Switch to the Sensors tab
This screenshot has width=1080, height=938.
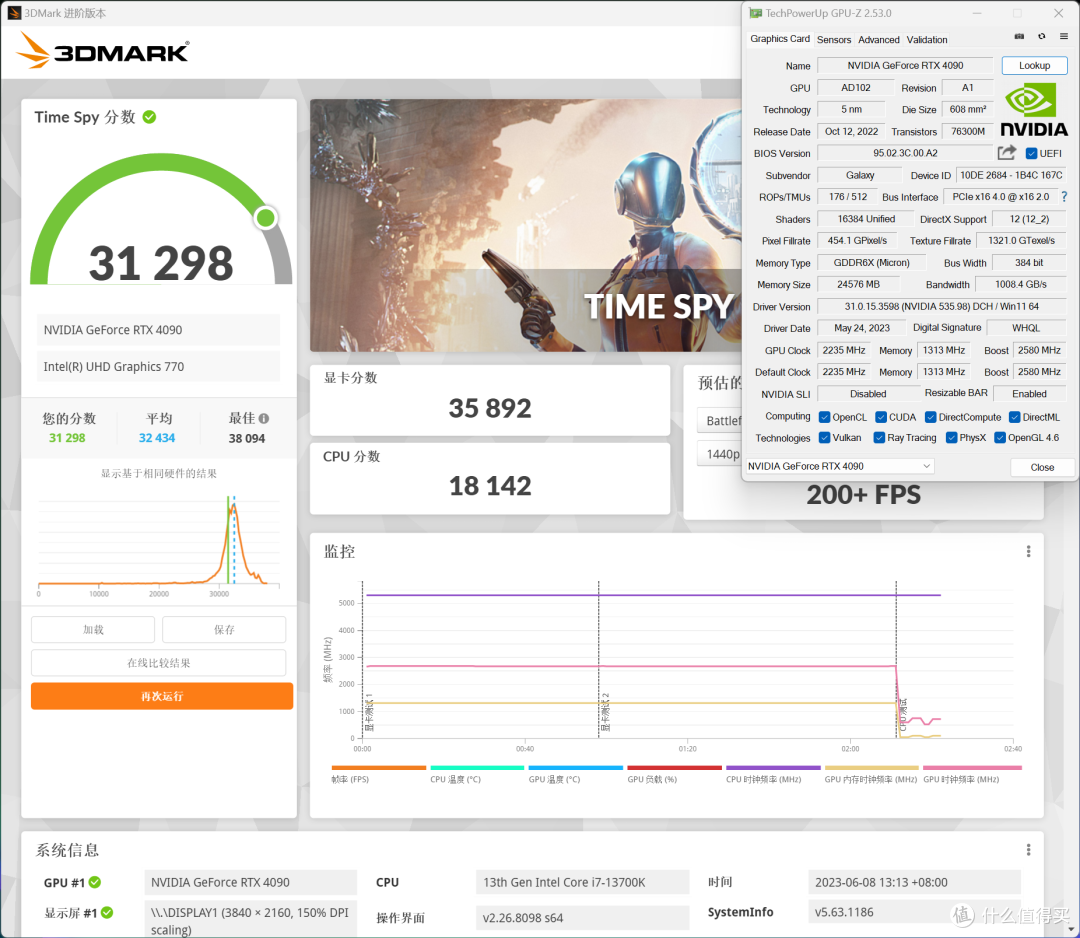(833, 40)
